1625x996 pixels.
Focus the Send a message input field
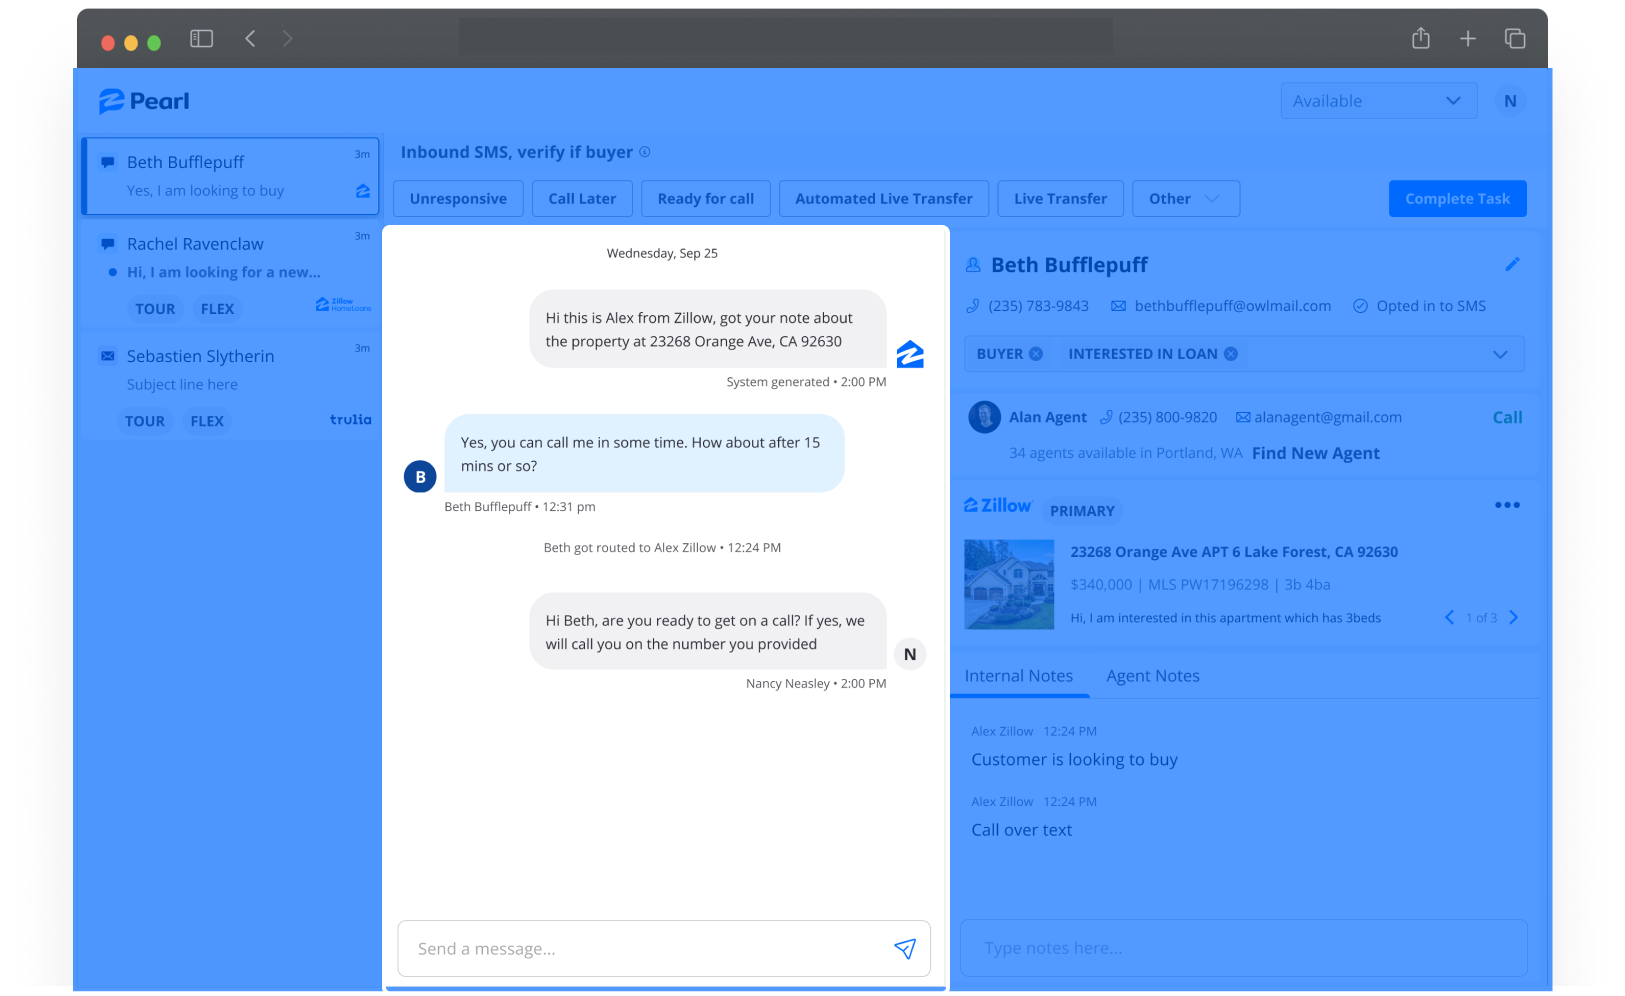664,949
